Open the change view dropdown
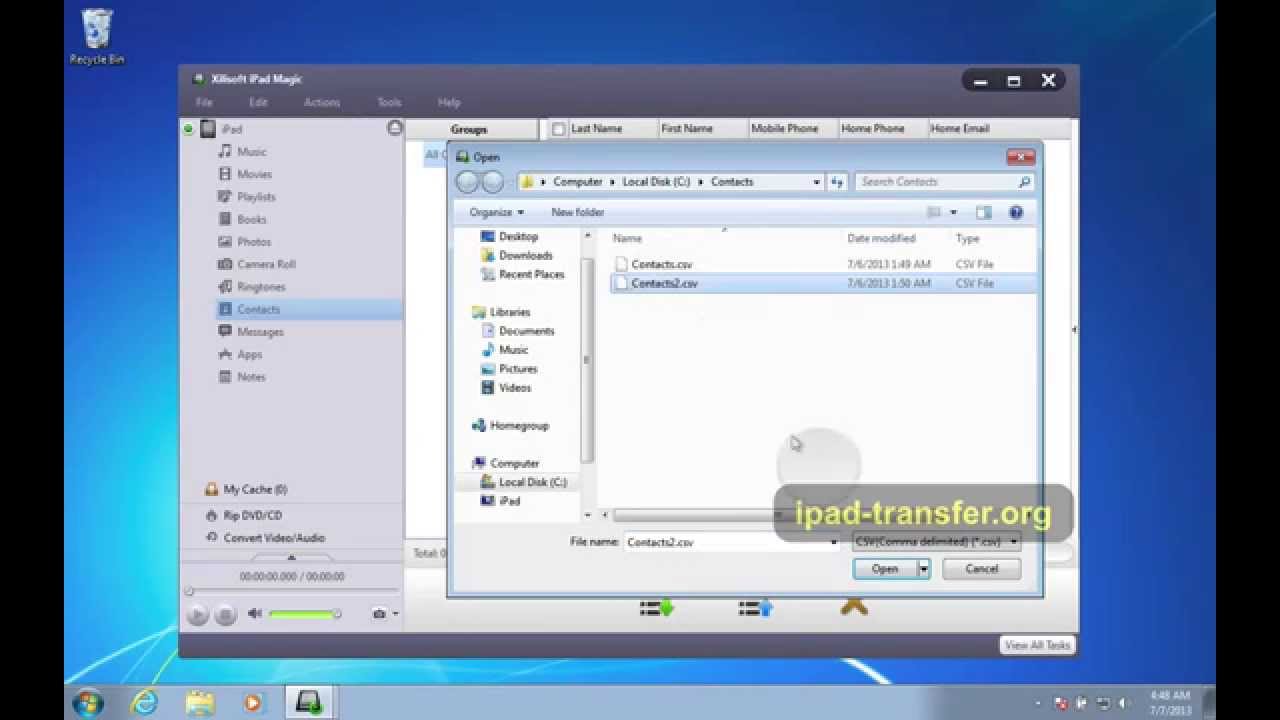1280x720 pixels. pyautogui.click(x=953, y=212)
